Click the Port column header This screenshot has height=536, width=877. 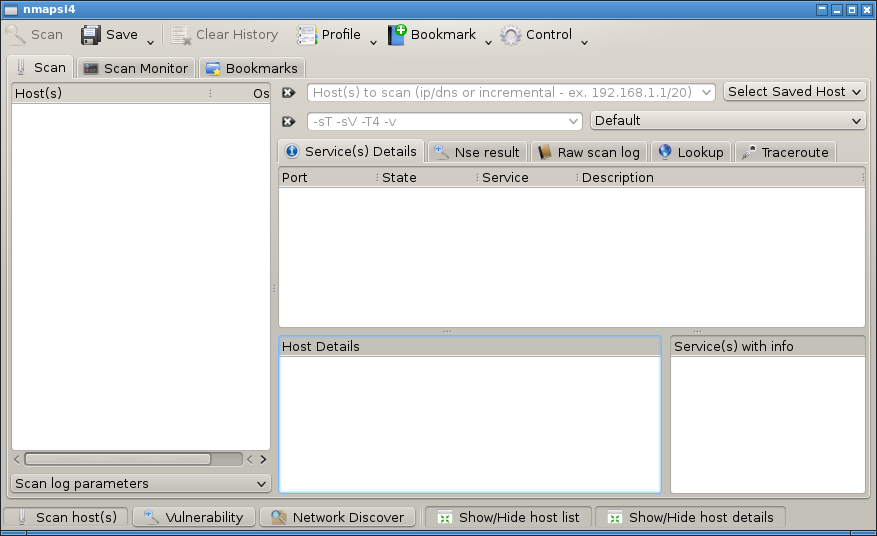[328, 177]
